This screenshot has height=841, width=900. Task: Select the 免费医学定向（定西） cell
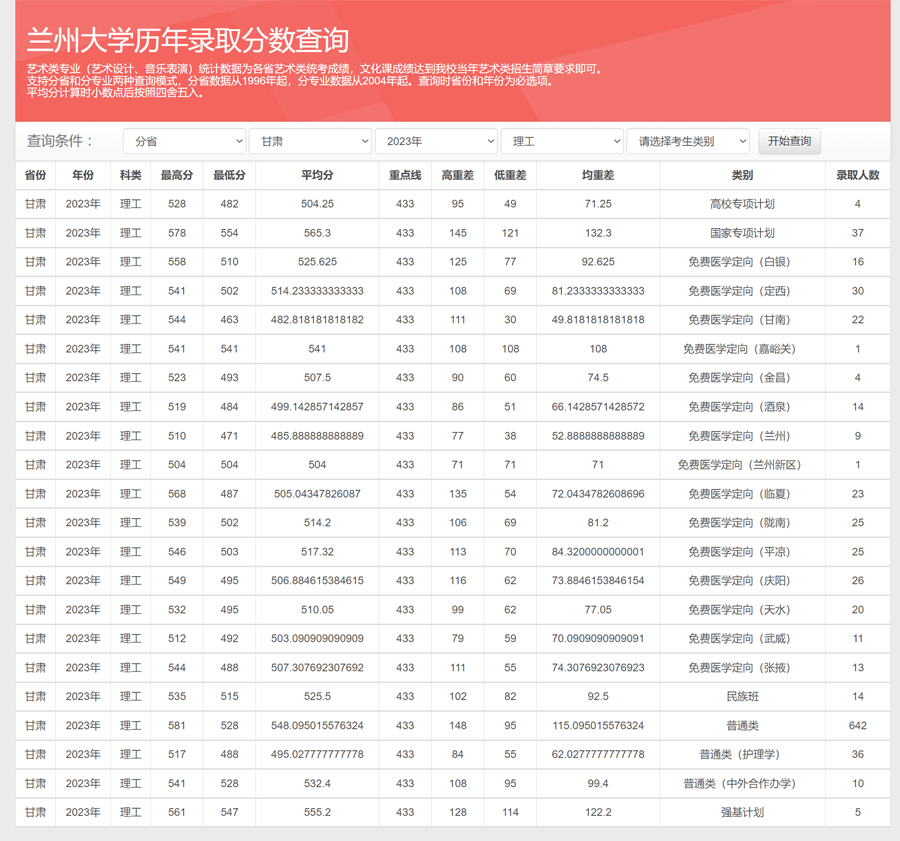(x=743, y=291)
